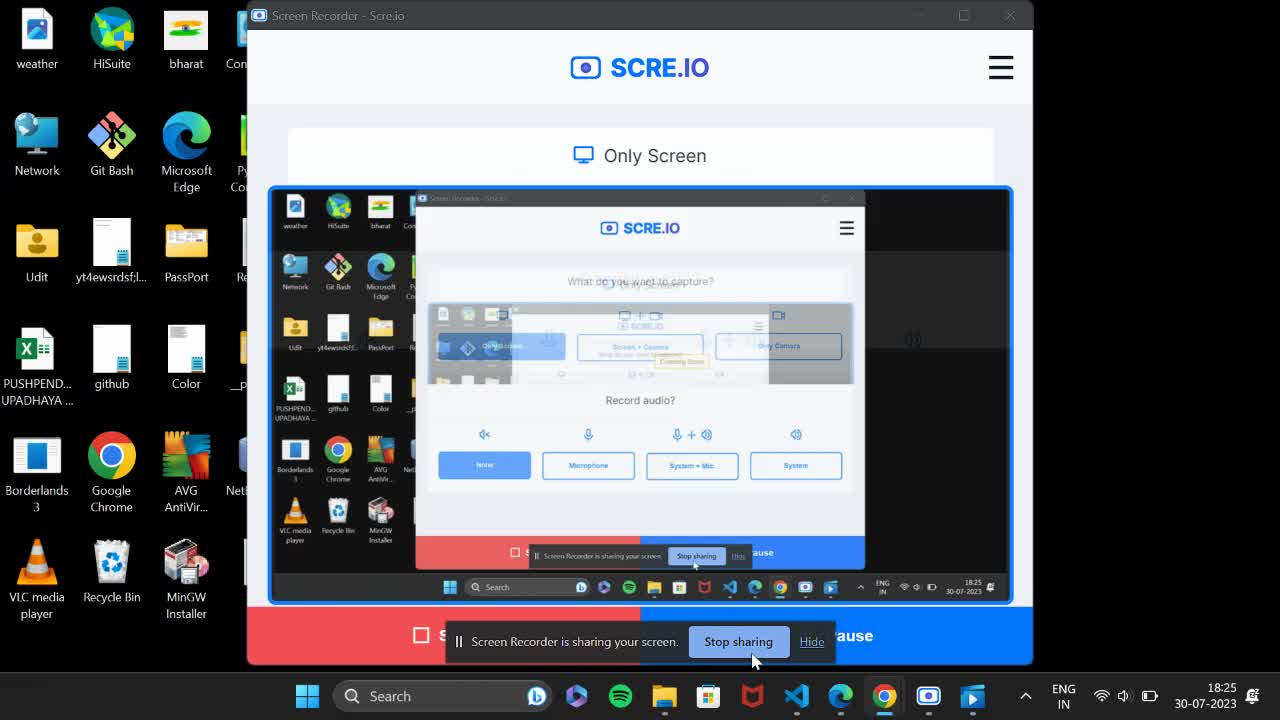The image size is (1280, 720).
Task: Select the Google Chrome desktop icon
Action: pos(112,474)
